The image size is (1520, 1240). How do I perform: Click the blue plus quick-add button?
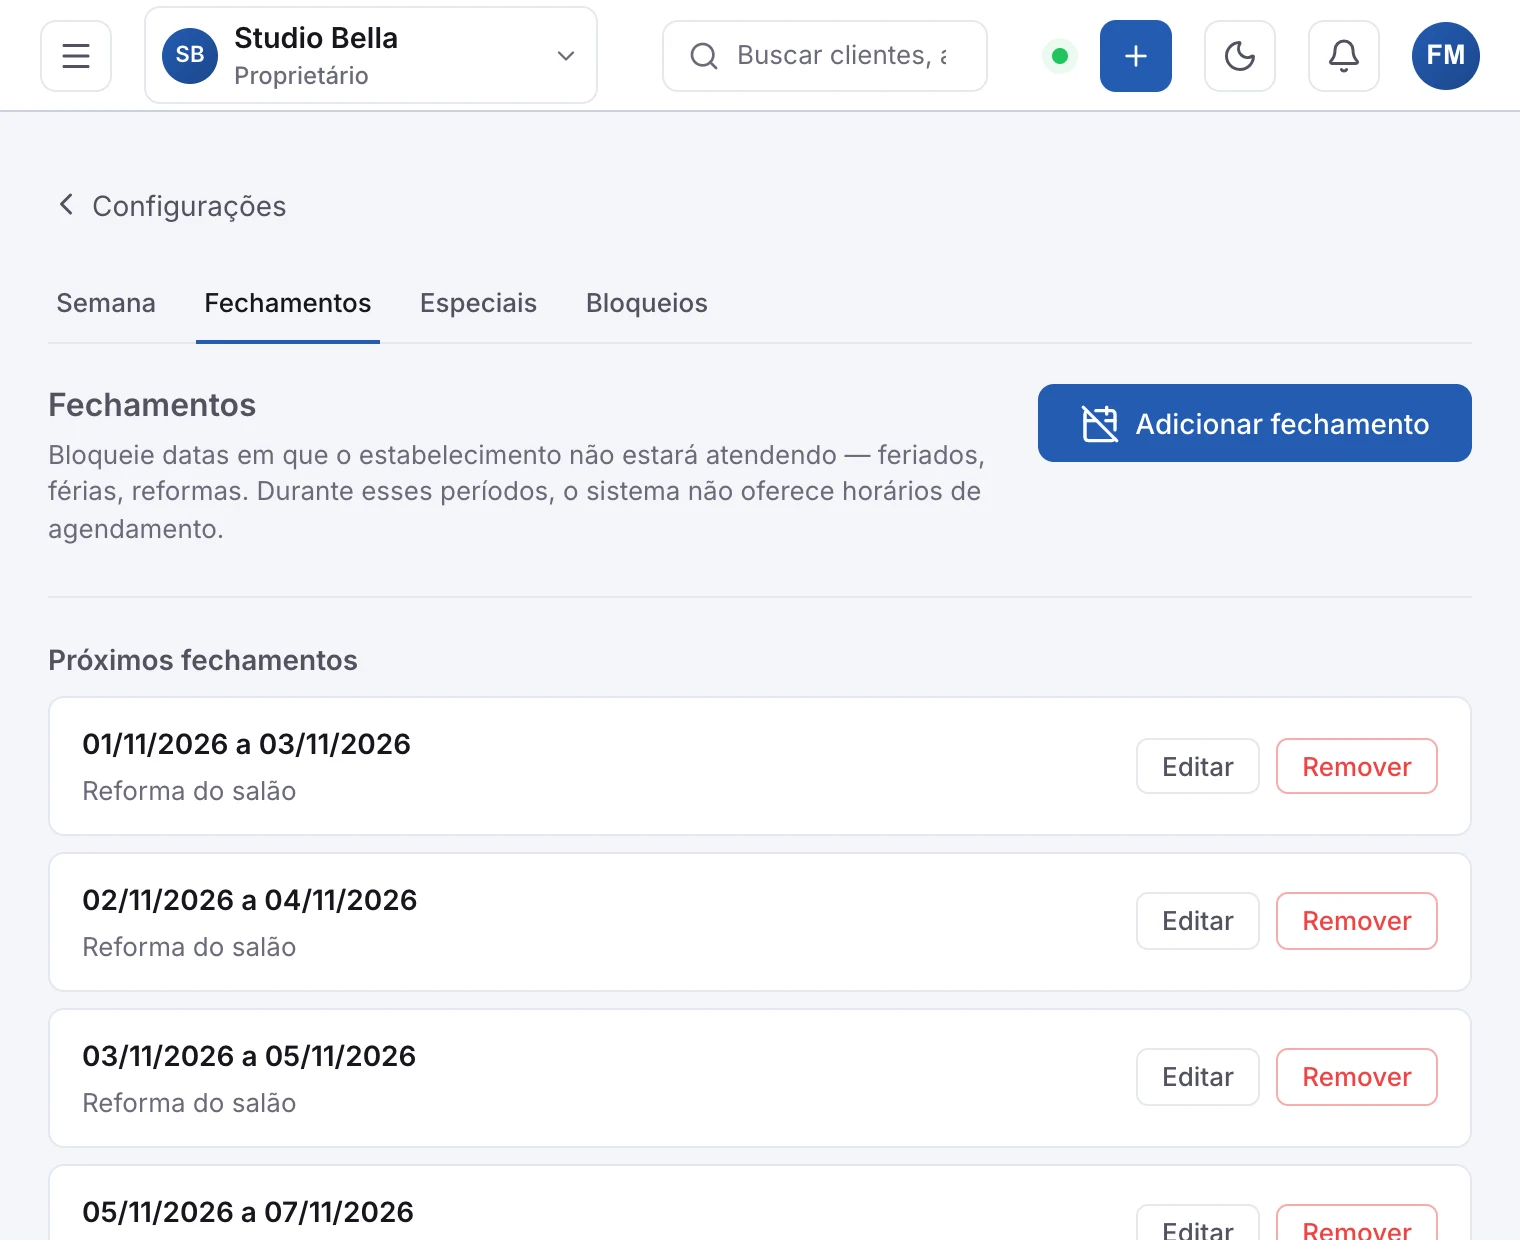point(1136,56)
